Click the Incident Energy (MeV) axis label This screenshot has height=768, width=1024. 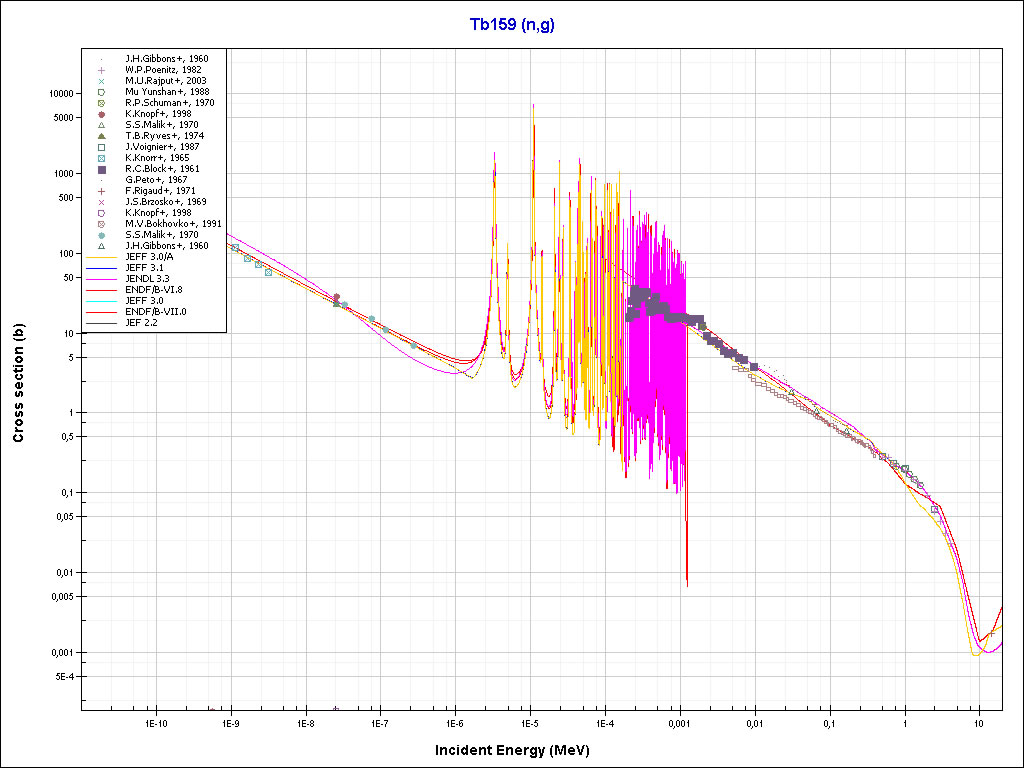click(x=511, y=750)
